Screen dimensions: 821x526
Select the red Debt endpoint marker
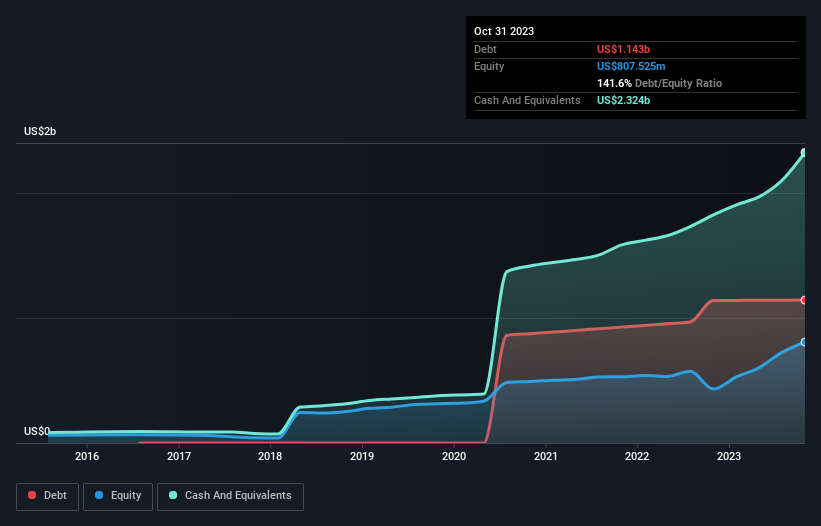click(804, 300)
